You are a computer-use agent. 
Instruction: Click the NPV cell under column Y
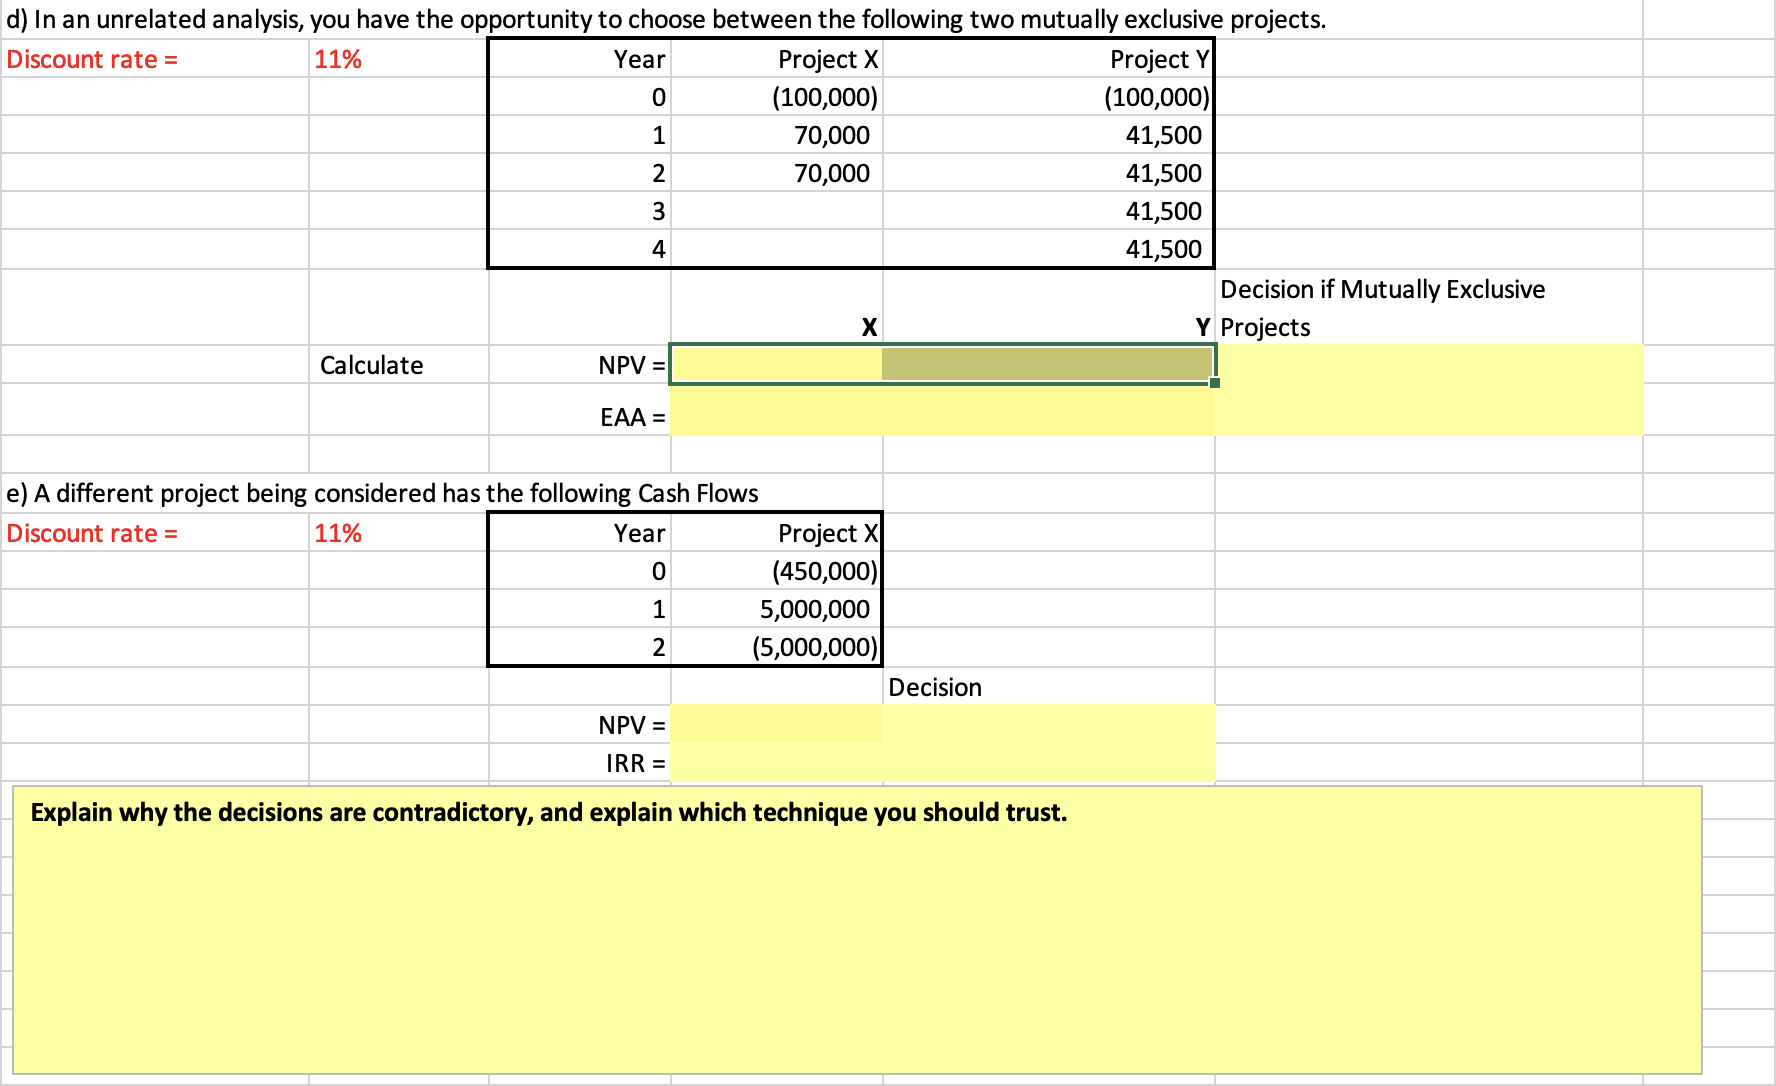[x=1048, y=365]
